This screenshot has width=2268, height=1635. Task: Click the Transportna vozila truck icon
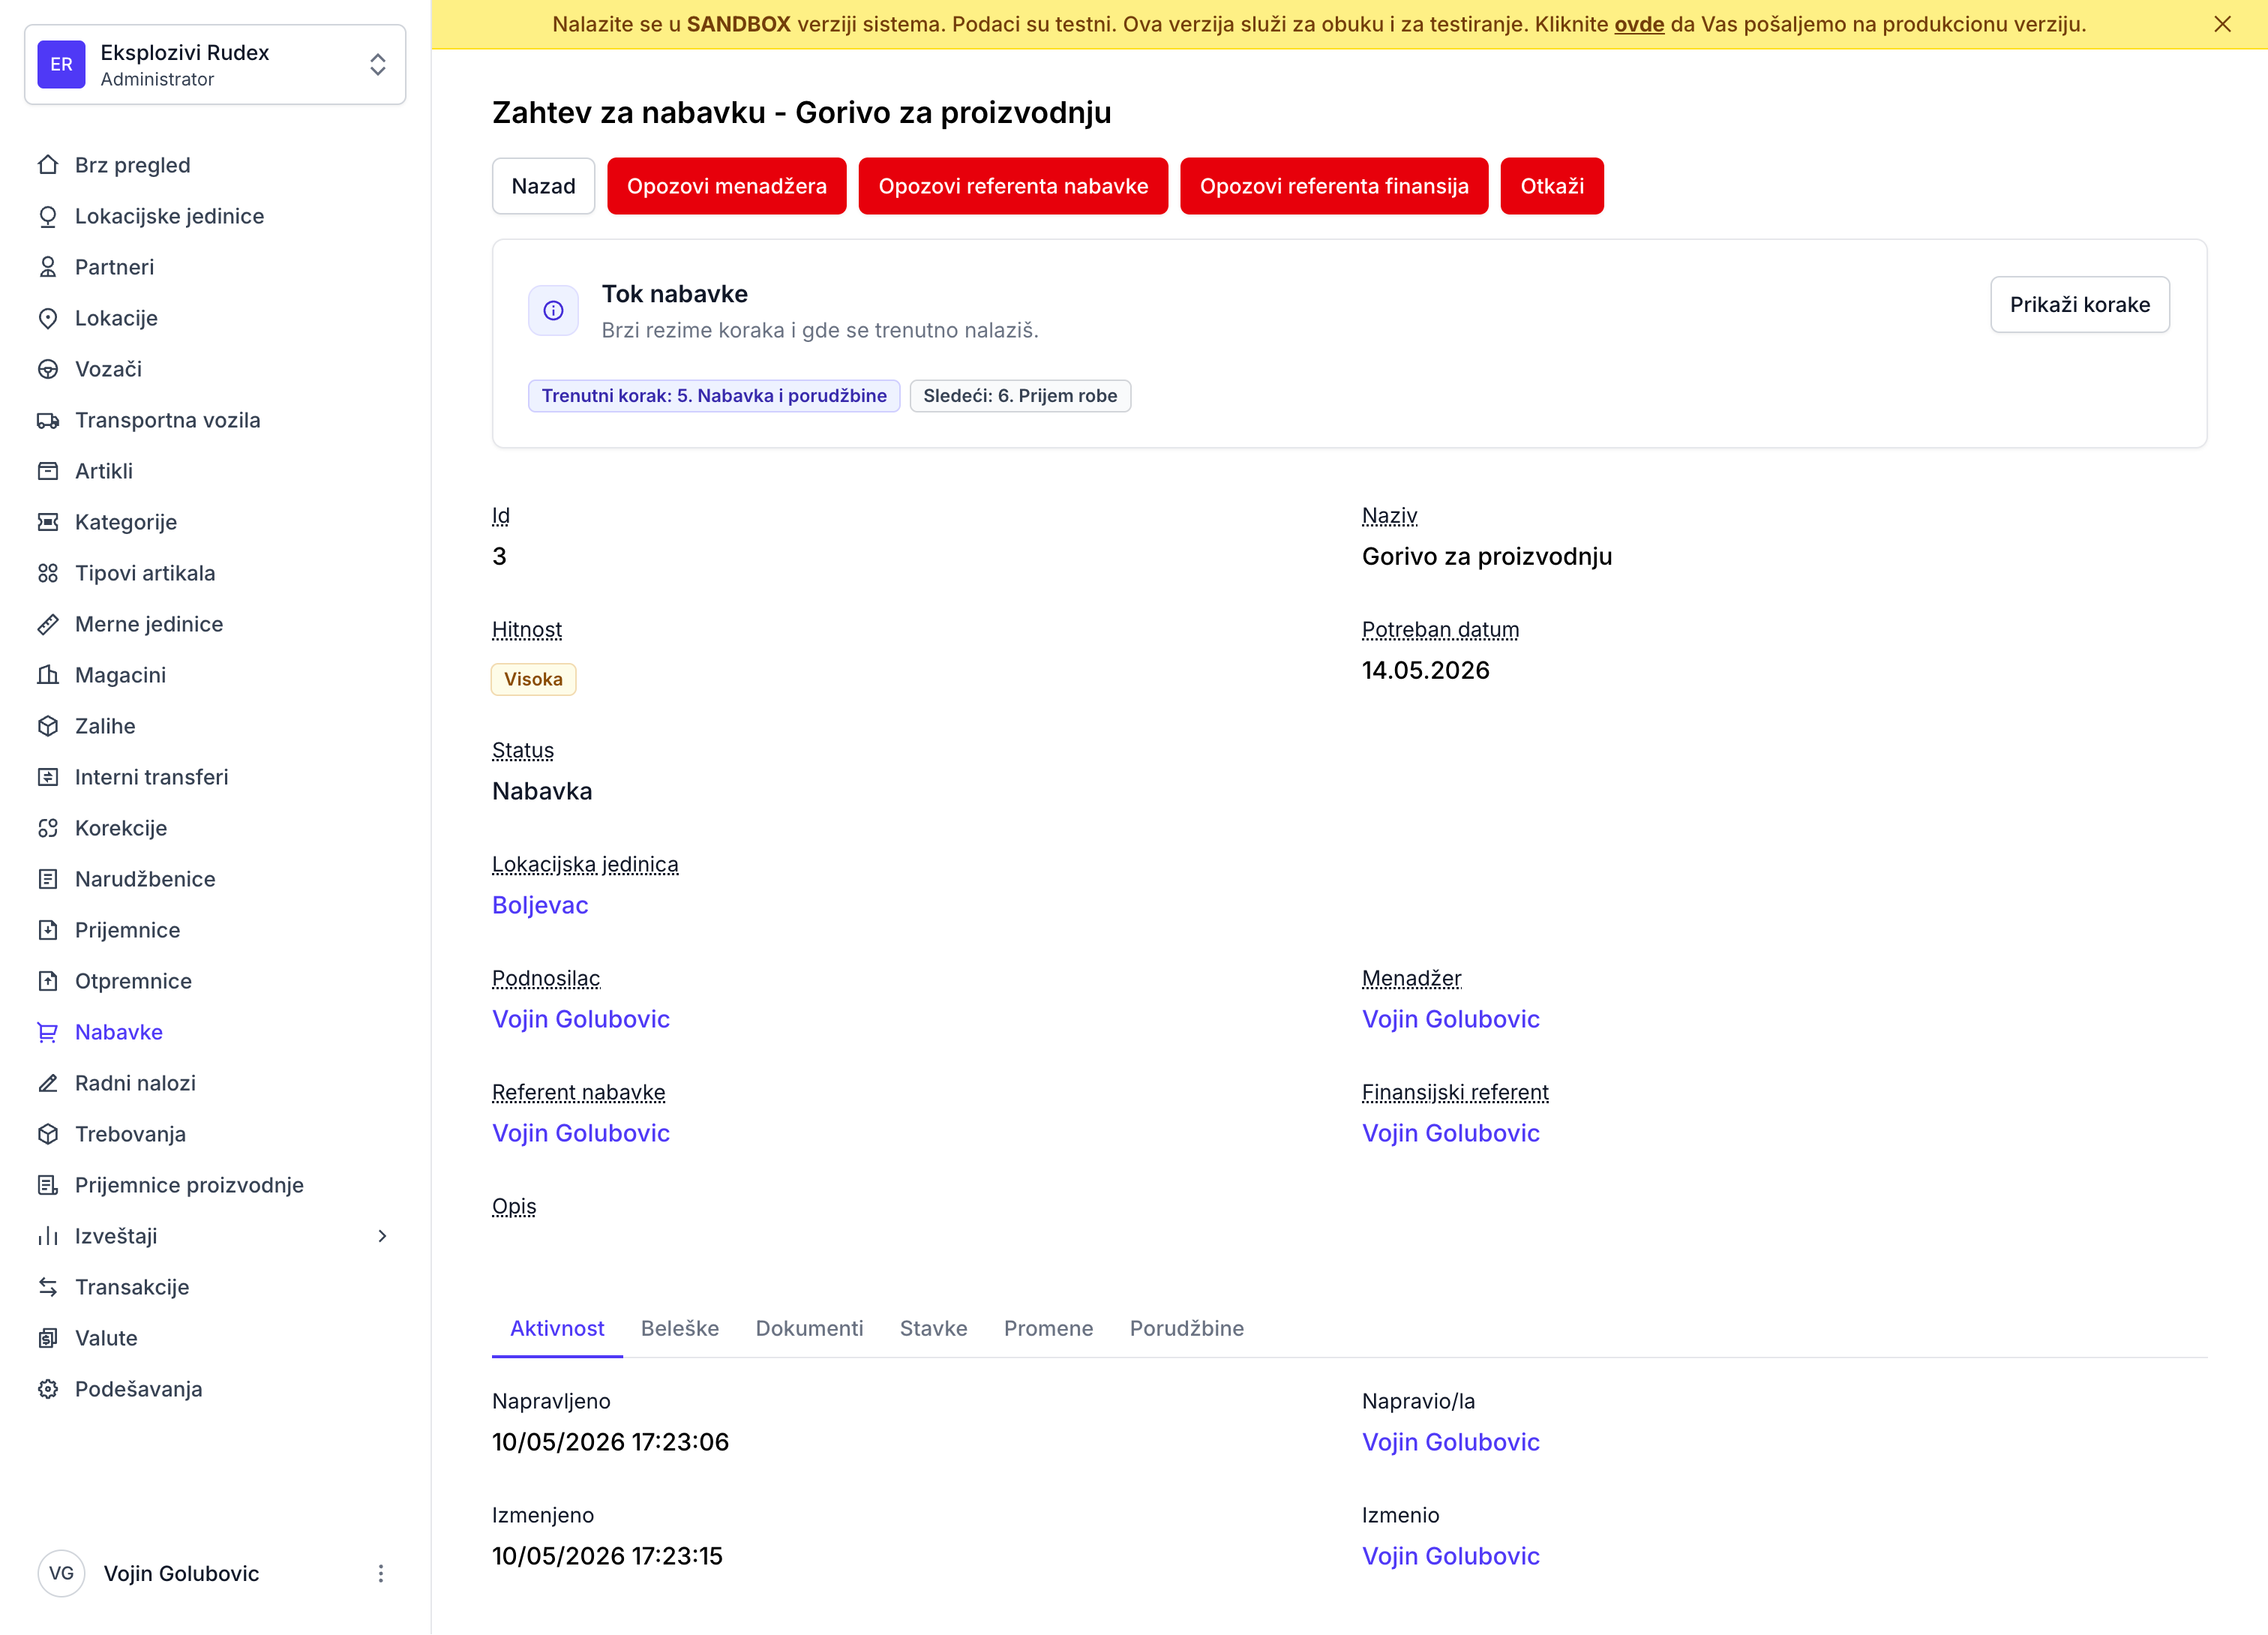point(48,420)
